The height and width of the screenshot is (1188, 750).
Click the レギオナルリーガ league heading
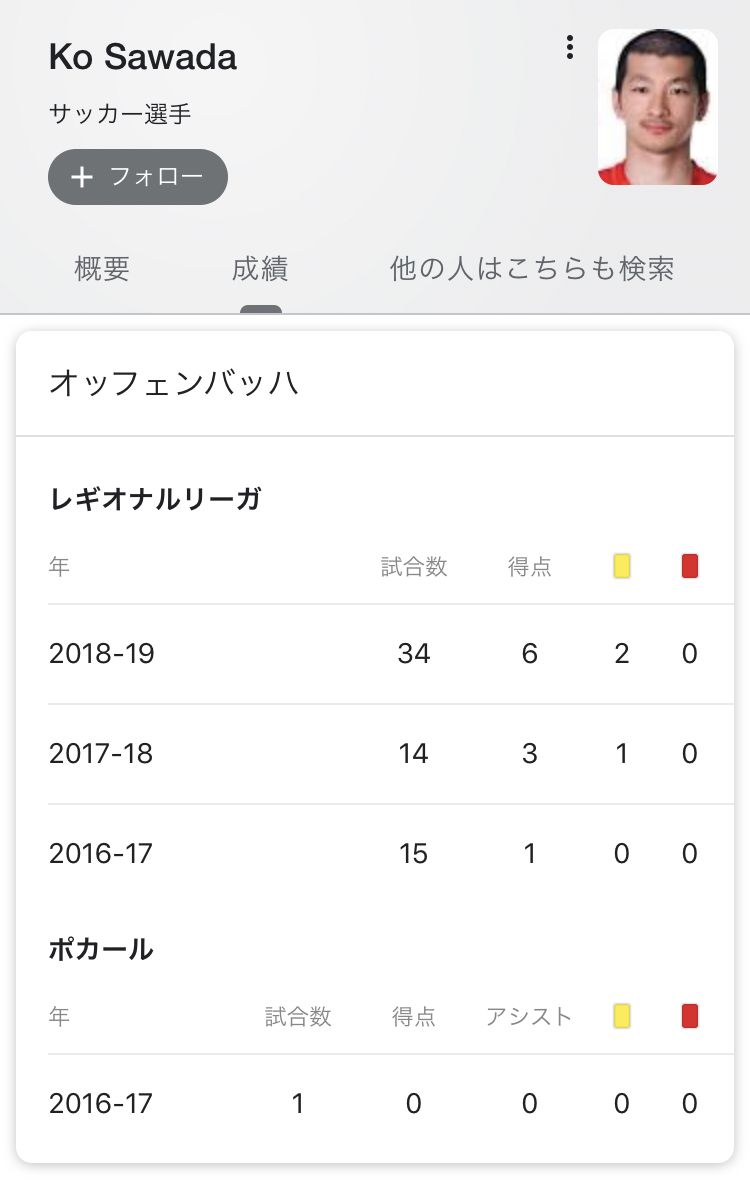click(x=155, y=499)
